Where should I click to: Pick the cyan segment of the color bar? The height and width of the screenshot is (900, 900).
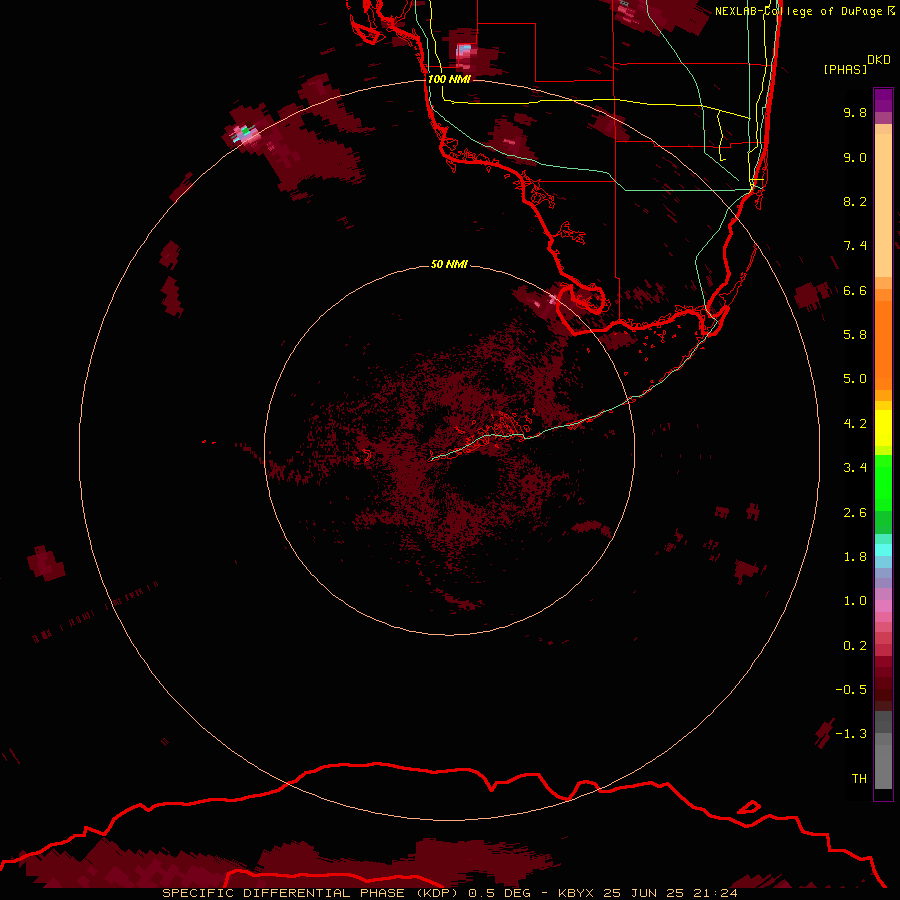pyautogui.click(x=883, y=550)
